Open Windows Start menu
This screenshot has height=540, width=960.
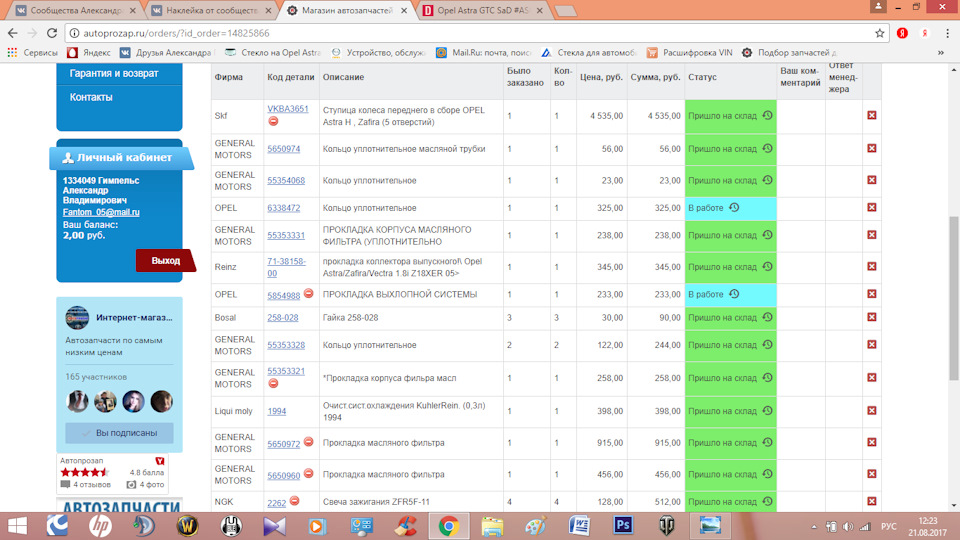(x=17, y=526)
